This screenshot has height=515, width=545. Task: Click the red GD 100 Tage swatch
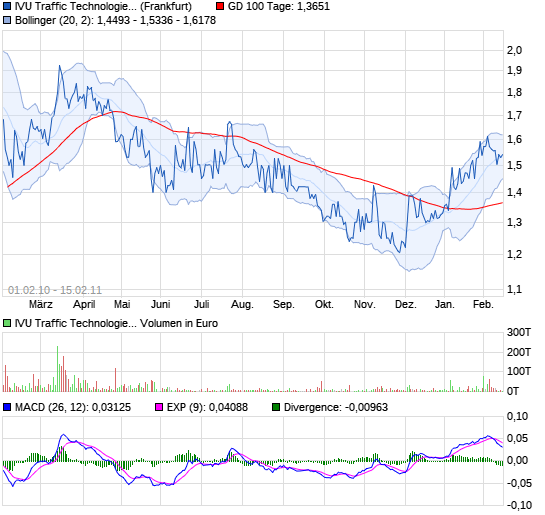(x=220, y=6)
